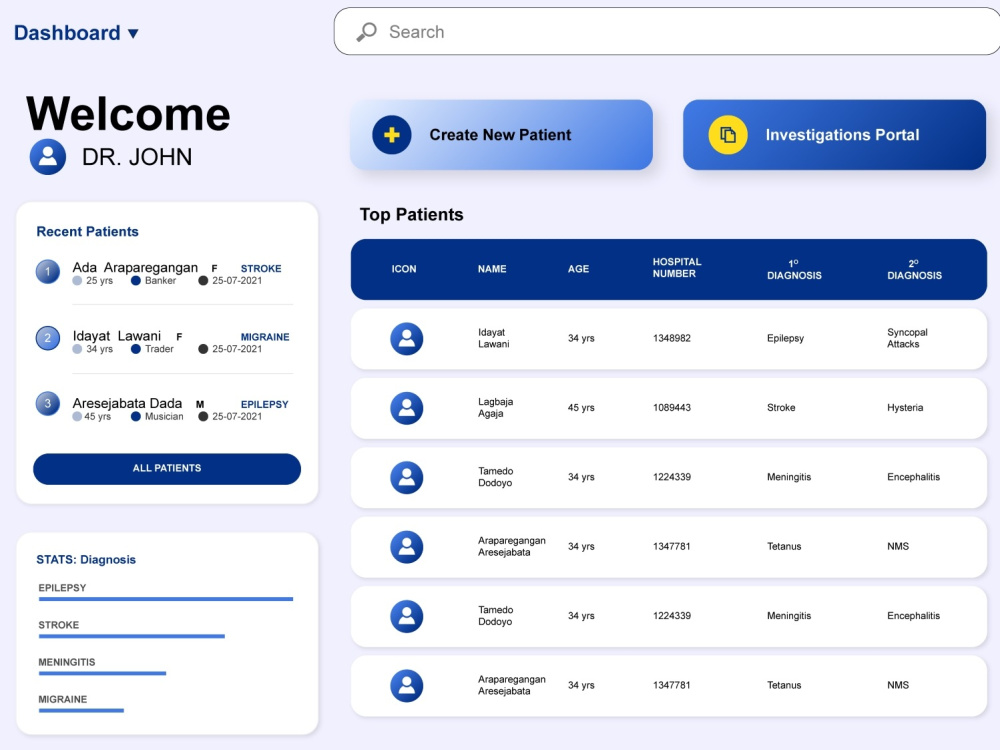Sort by AGE column header

tap(578, 269)
